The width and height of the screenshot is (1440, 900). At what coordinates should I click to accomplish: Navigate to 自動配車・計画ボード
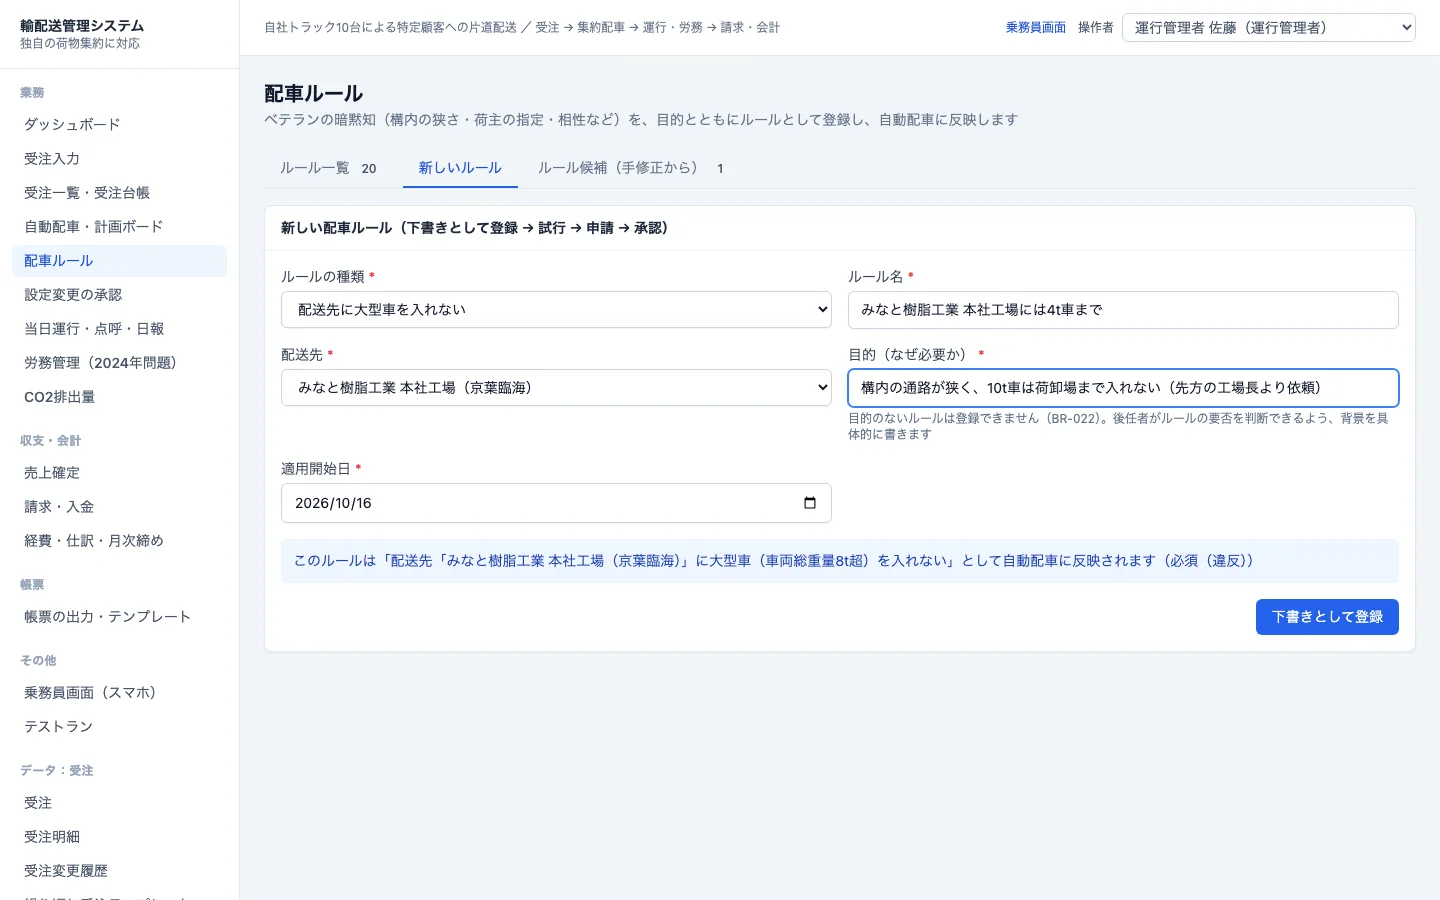coord(119,227)
